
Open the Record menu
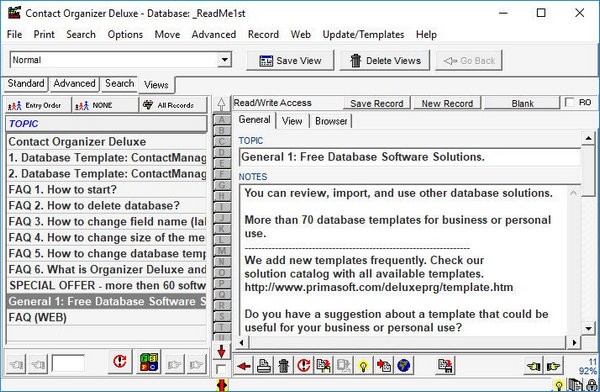click(x=263, y=34)
